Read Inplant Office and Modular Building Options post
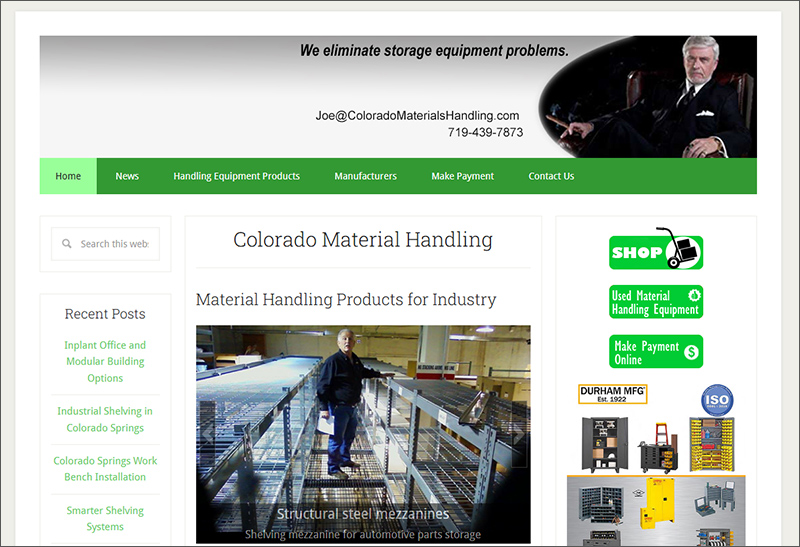This screenshot has height=547, width=800. [x=105, y=361]
